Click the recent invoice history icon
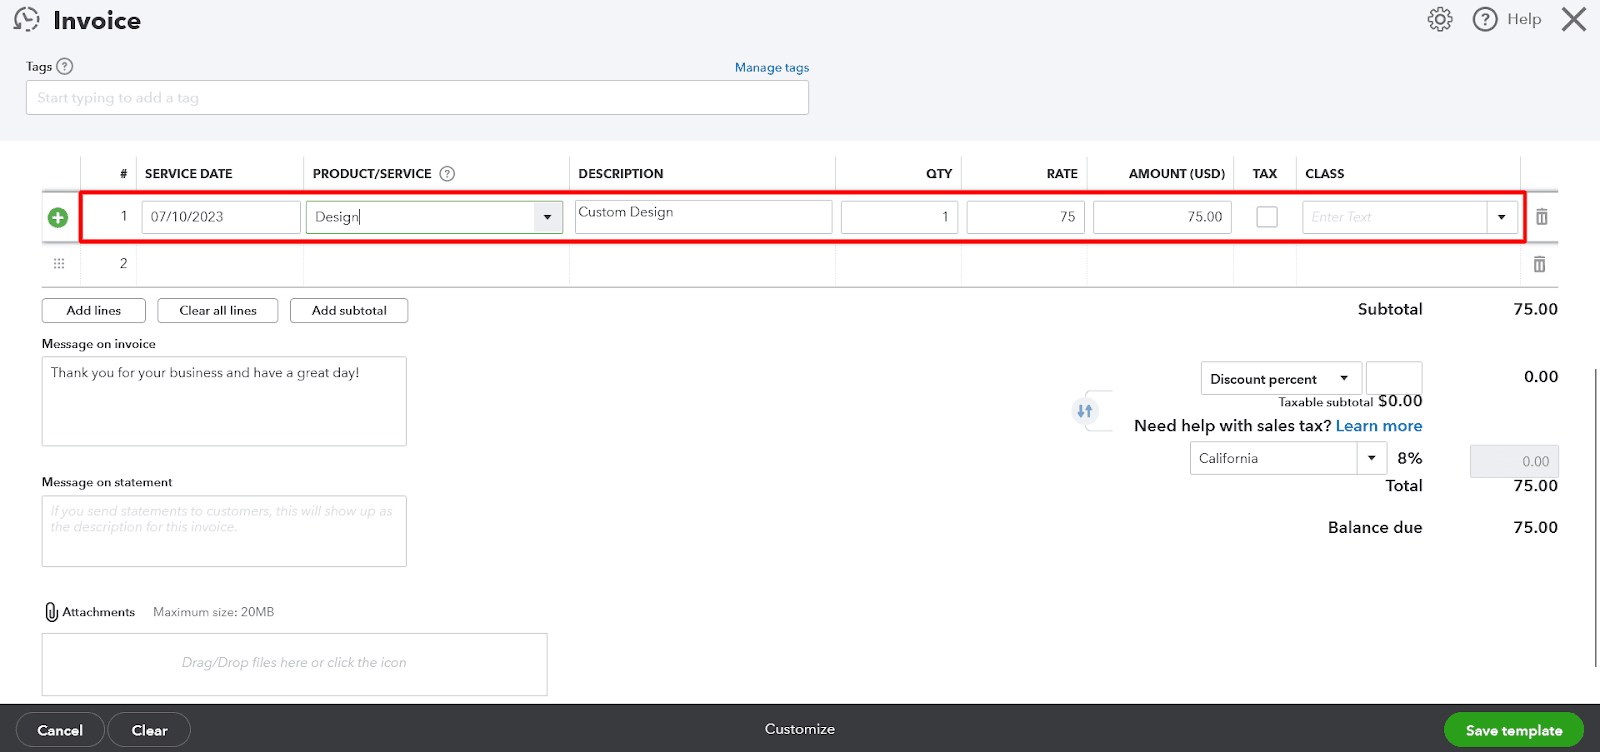Screen dimensions: 1600x752 tap(27, 19)
